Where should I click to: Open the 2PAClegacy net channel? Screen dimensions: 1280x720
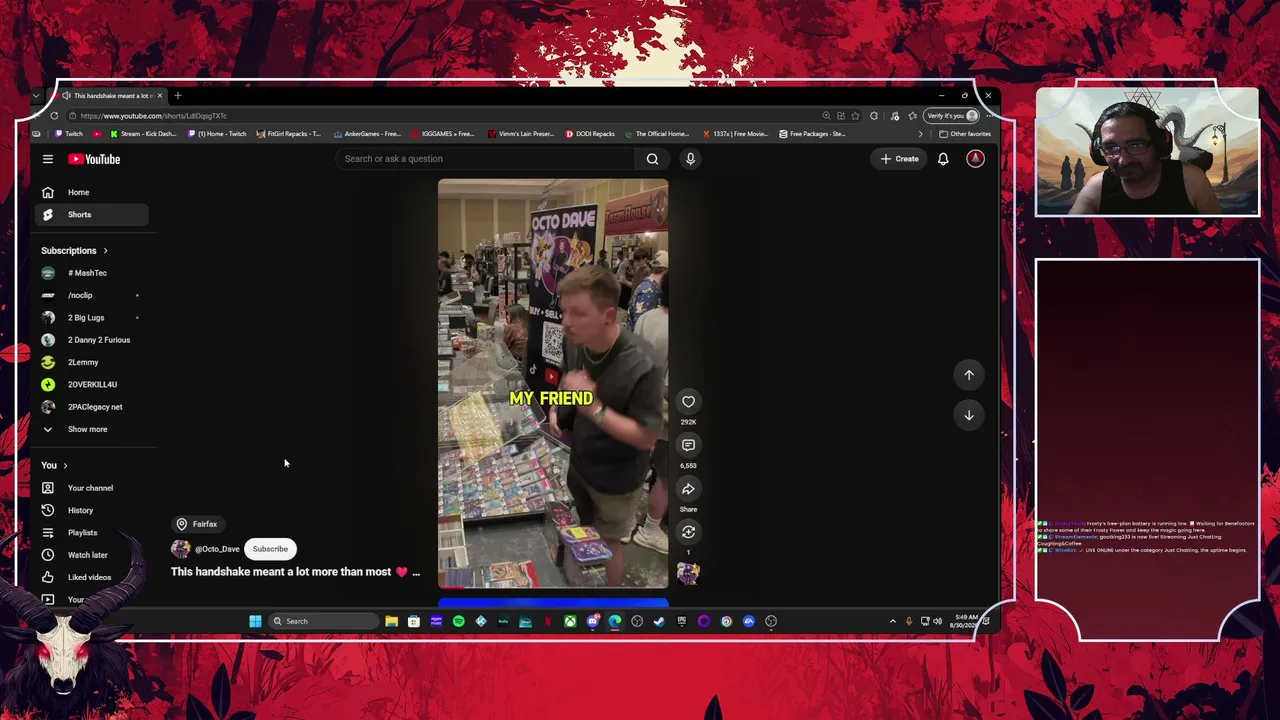92,407
